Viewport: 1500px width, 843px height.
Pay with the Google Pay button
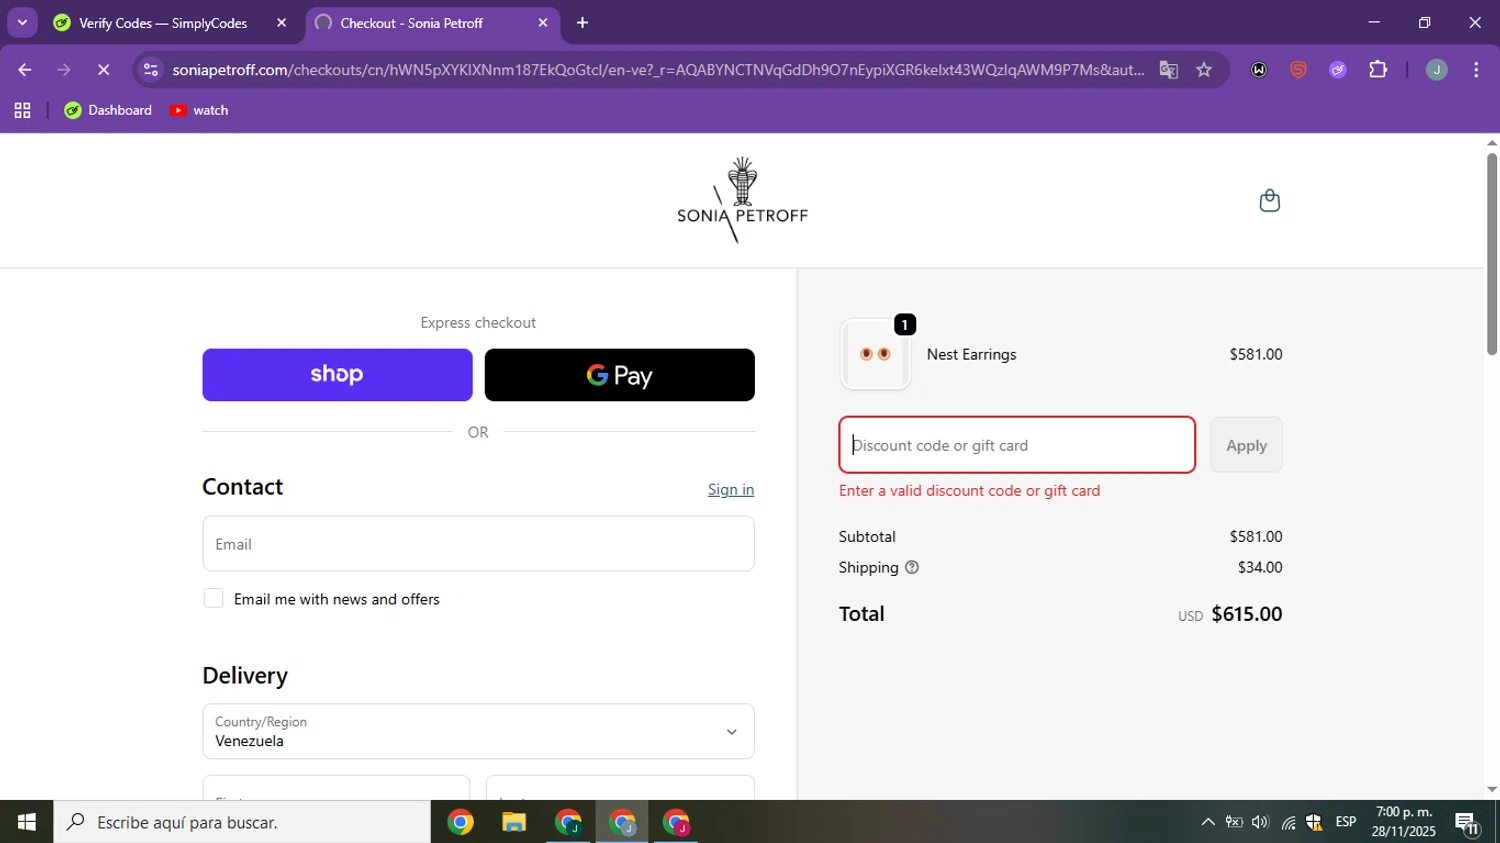(x=619, y=375)
